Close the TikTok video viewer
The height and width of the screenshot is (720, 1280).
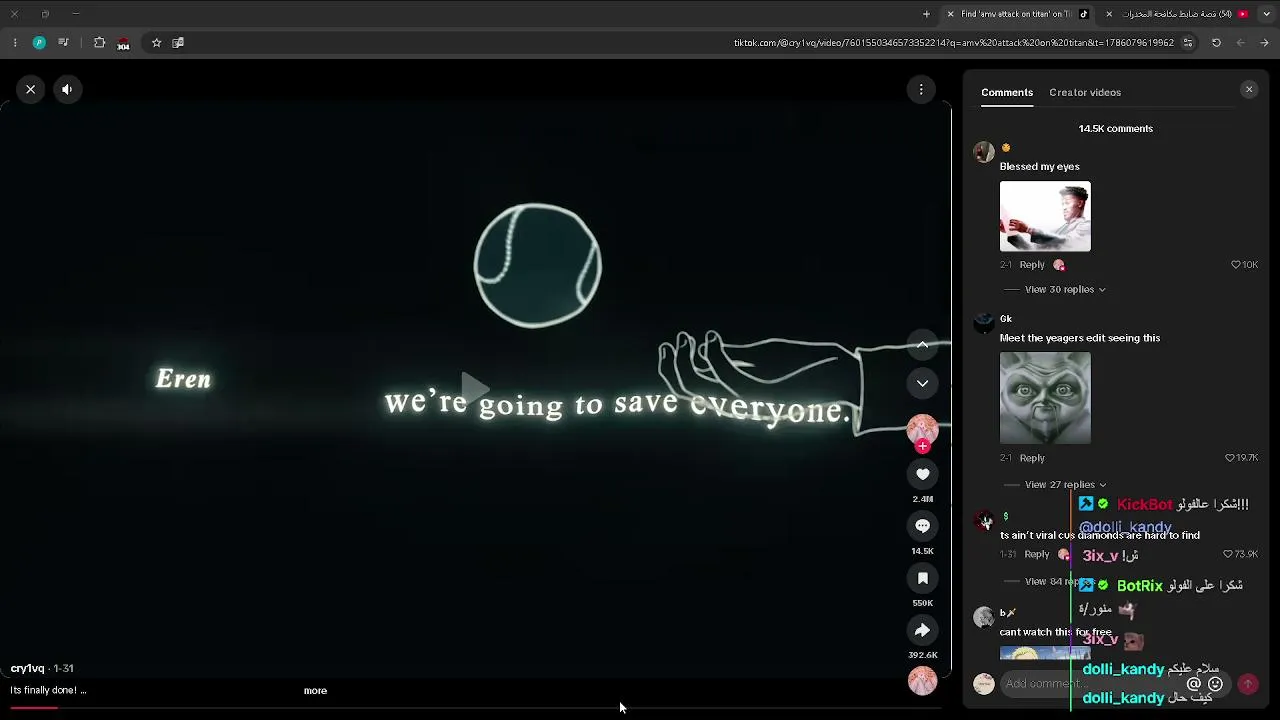31,89
